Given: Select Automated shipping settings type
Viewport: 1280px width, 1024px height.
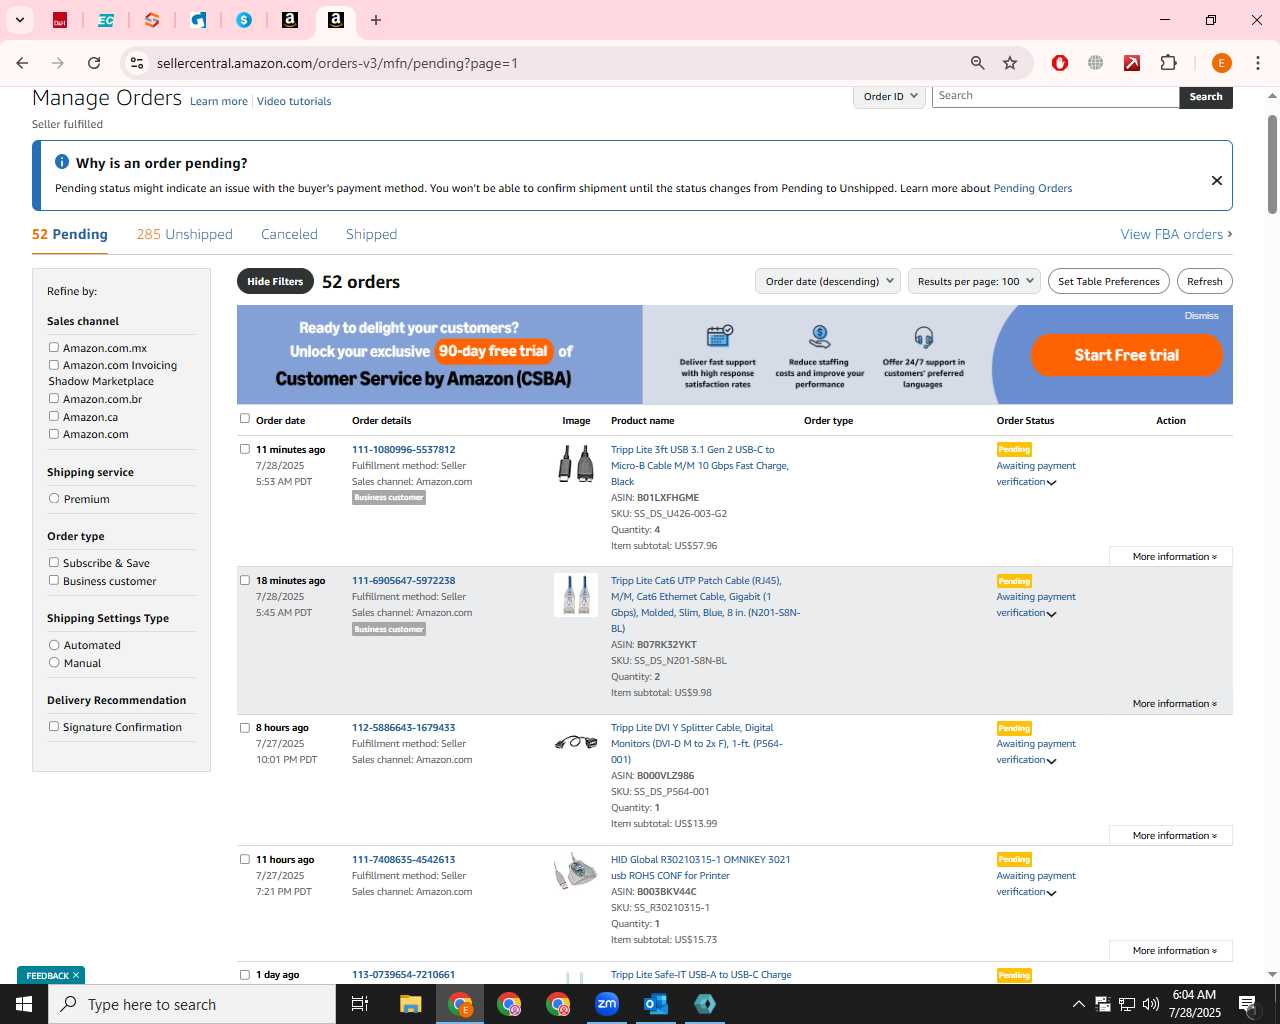Looking at the screenshot, I should pos(54,645).
